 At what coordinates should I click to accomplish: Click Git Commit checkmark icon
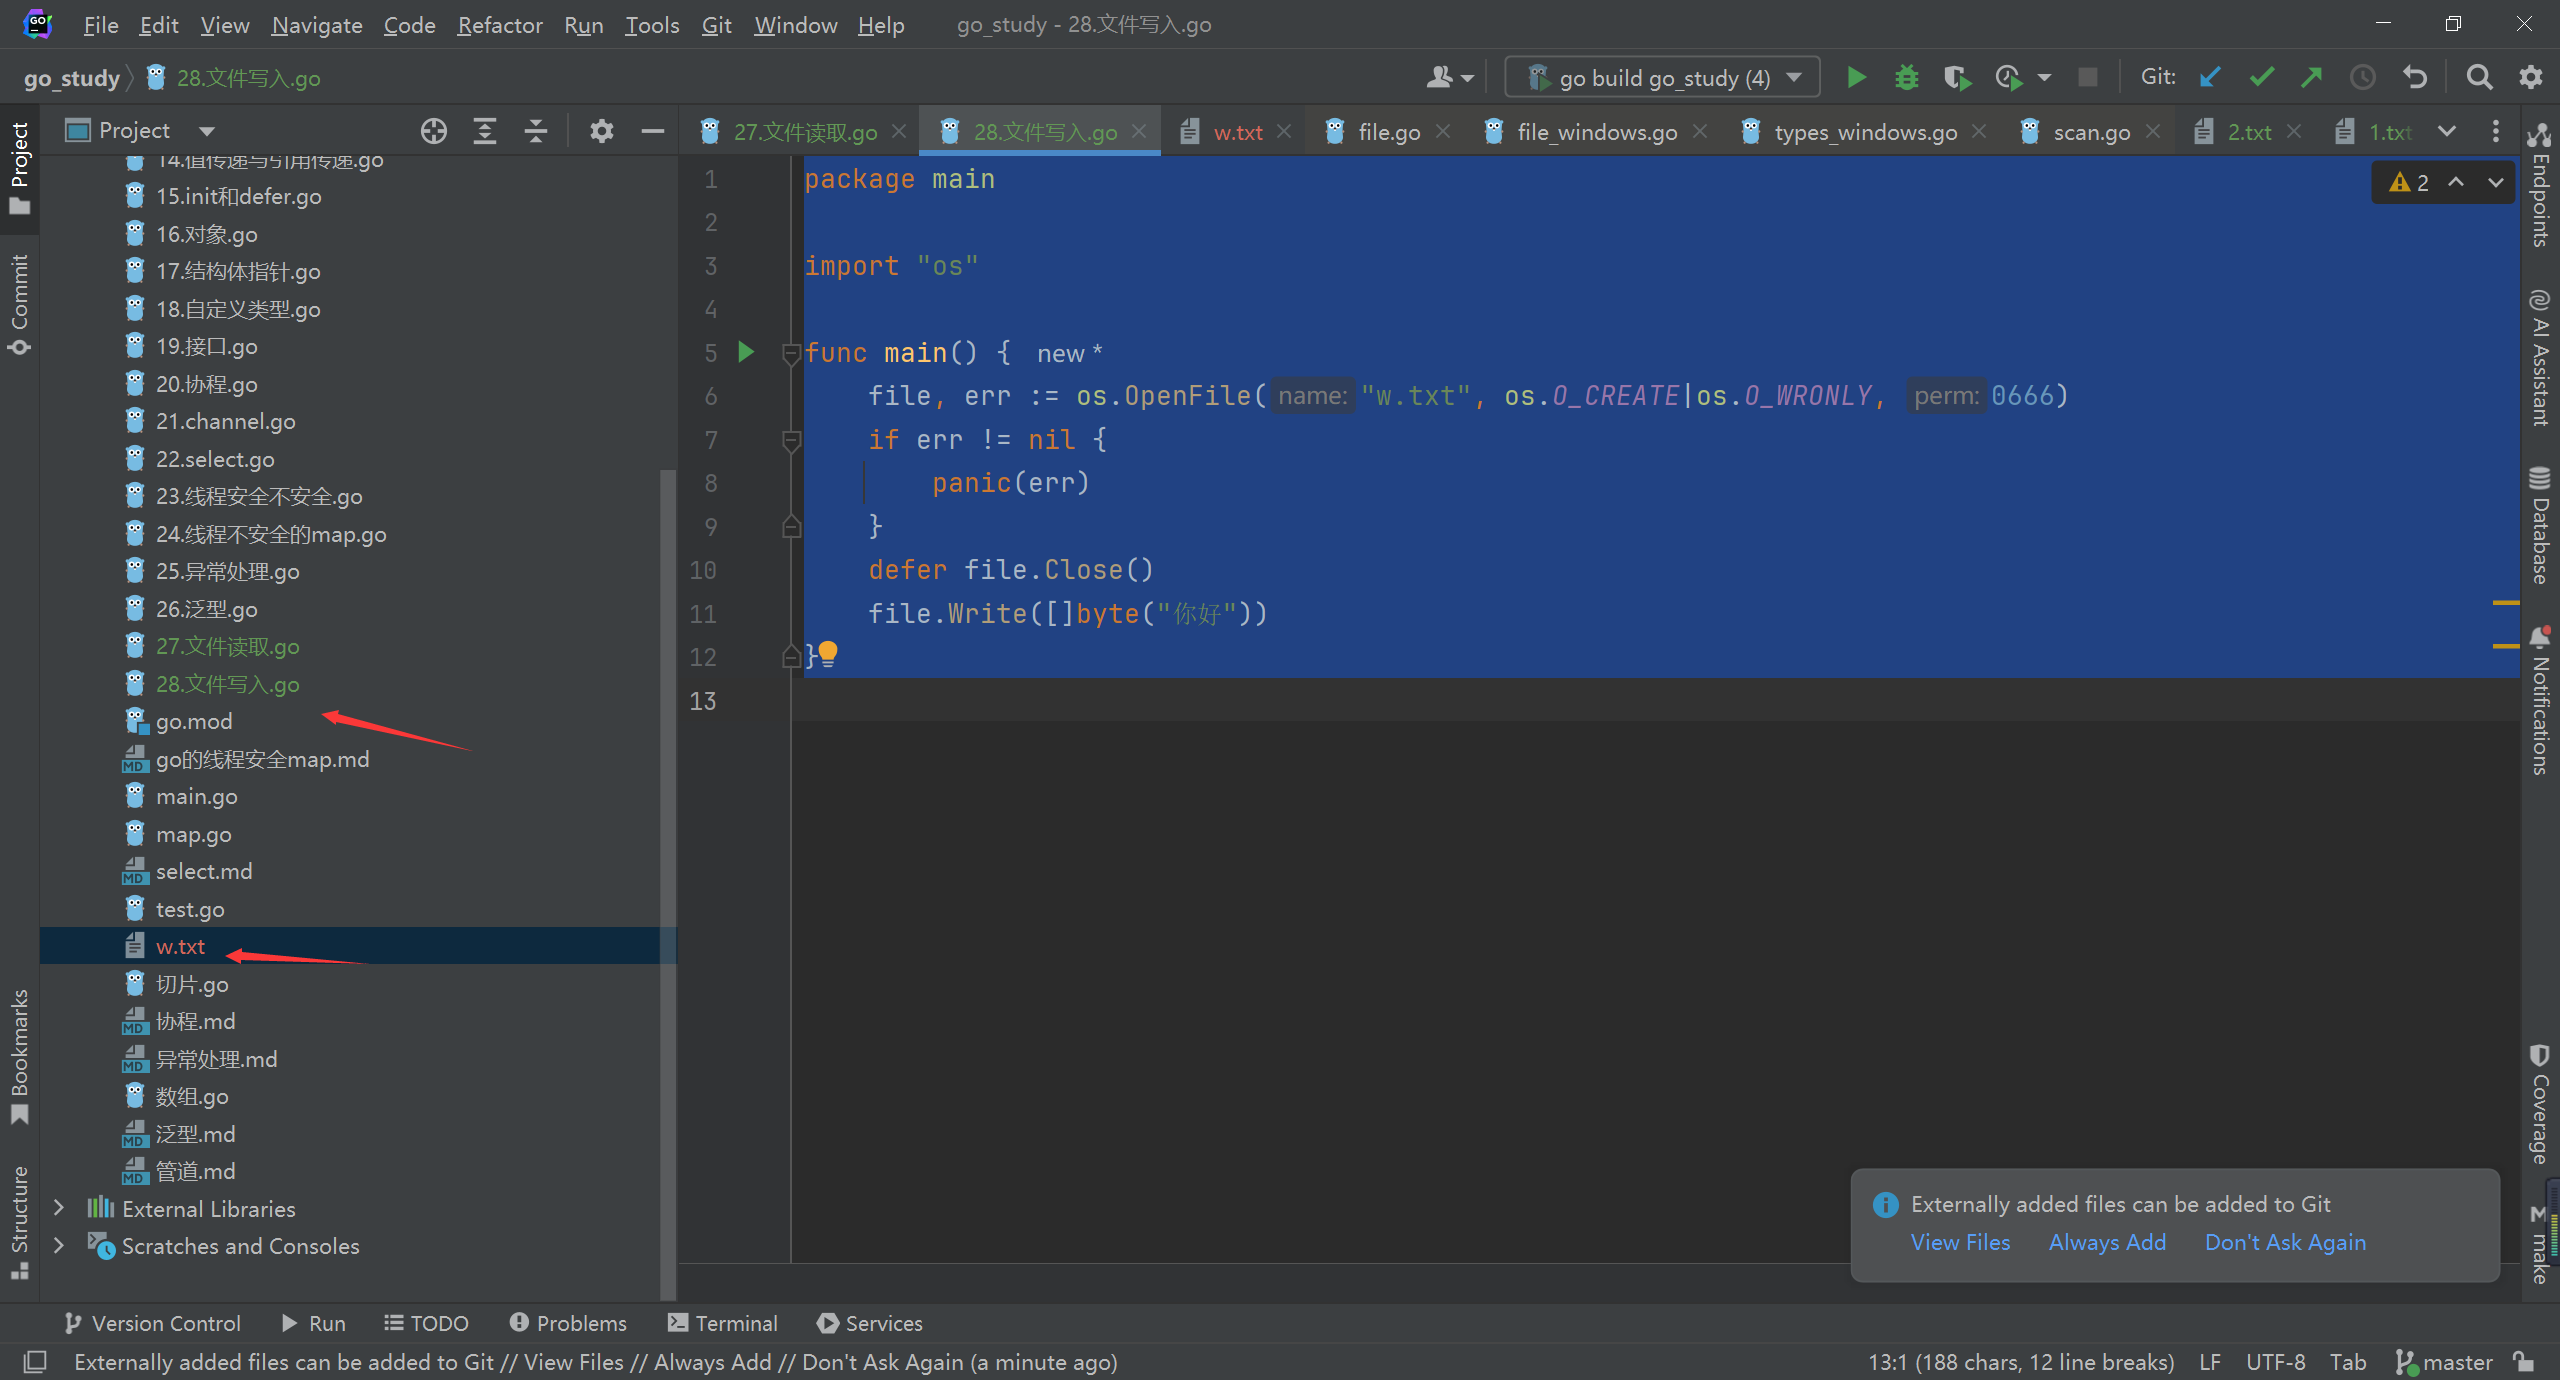(x=2261, y=77)
